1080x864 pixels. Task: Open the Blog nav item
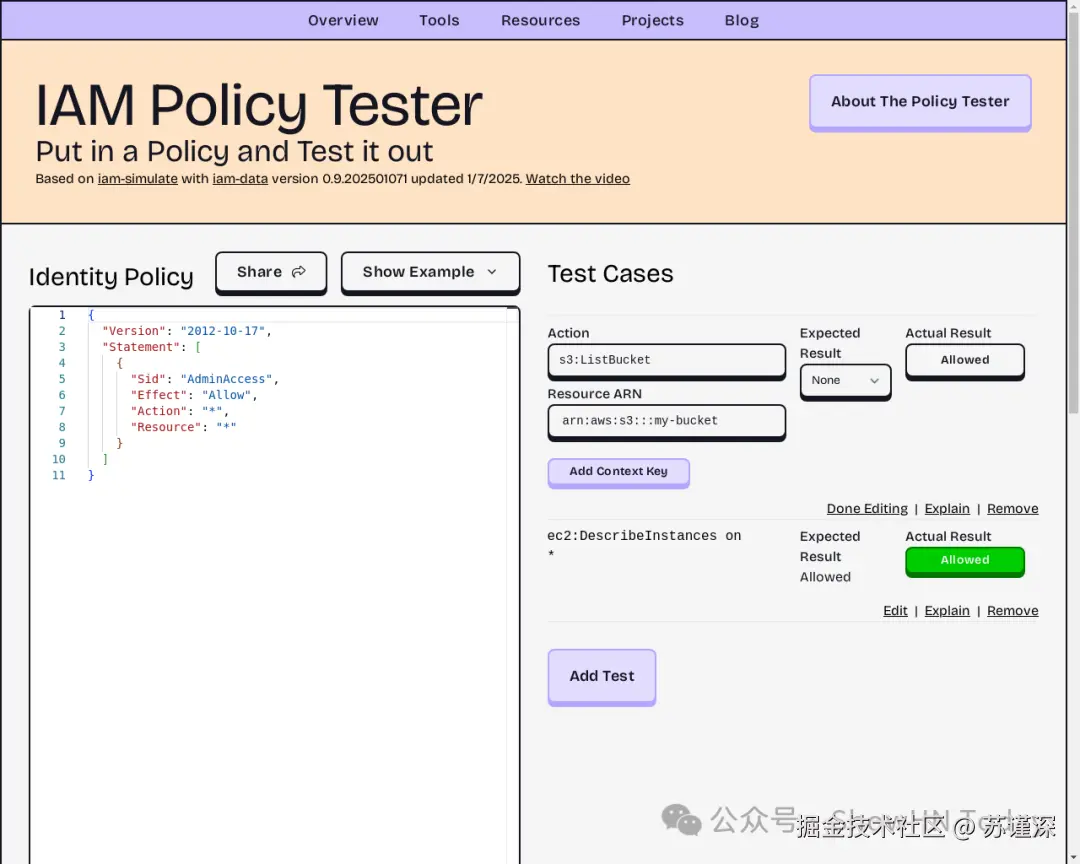tap(741, 21)
